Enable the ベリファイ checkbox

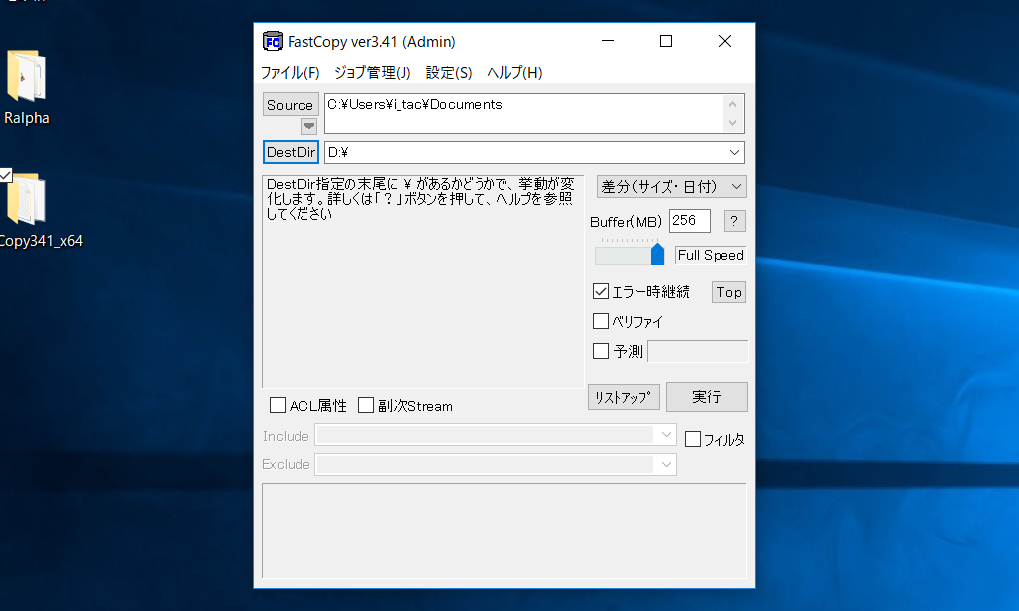[601, 321]
